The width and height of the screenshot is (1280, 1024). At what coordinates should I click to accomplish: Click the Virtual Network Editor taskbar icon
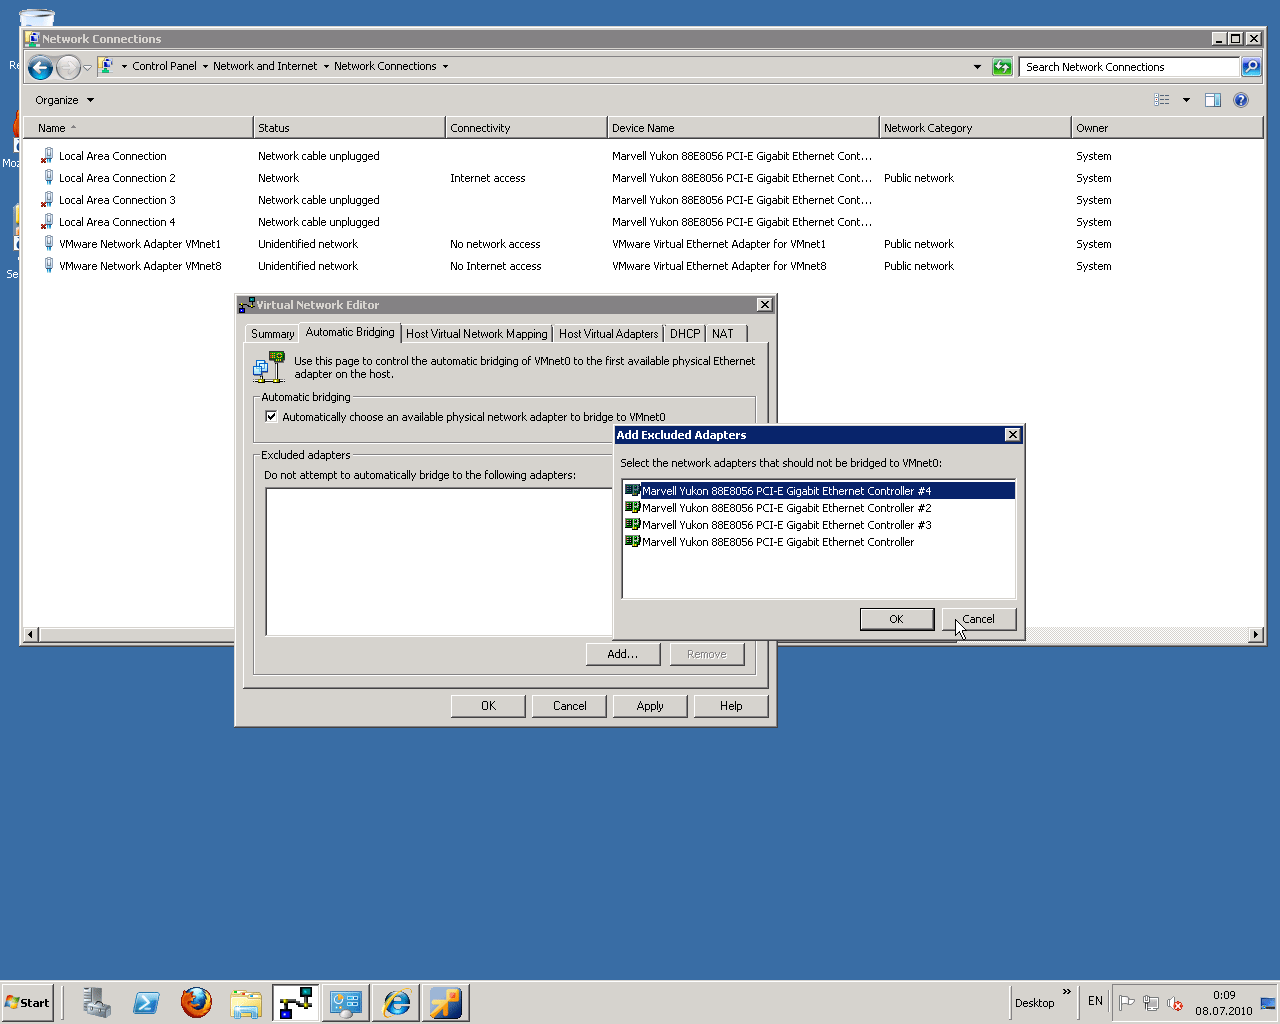coord(296,1002)
